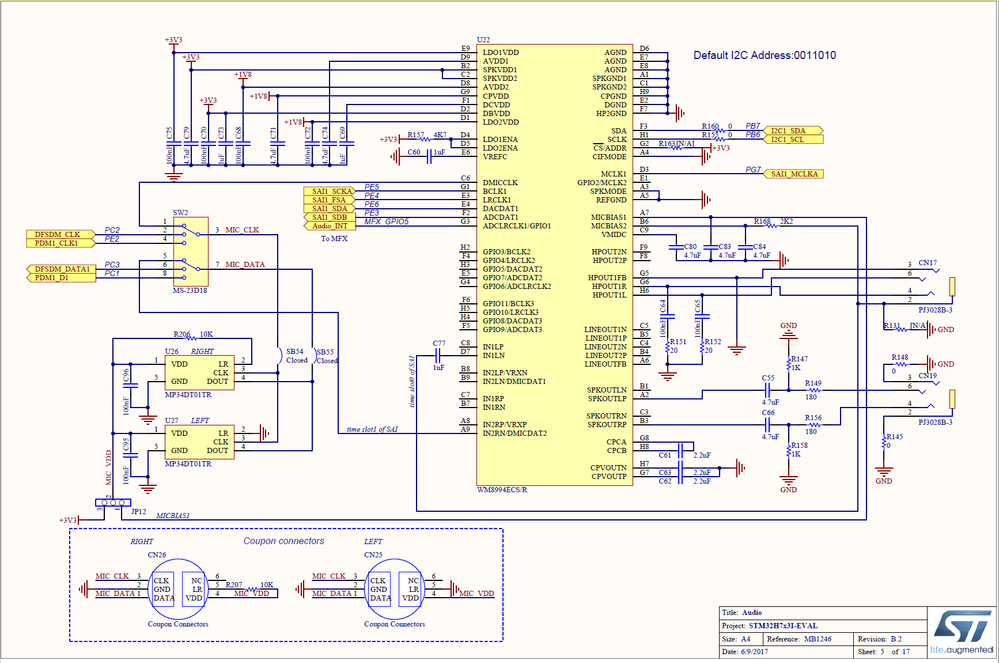This screenshot has height=663, width=999.
Task: Select the CIFMODE pin label
Action: click(x=609, y=157)
